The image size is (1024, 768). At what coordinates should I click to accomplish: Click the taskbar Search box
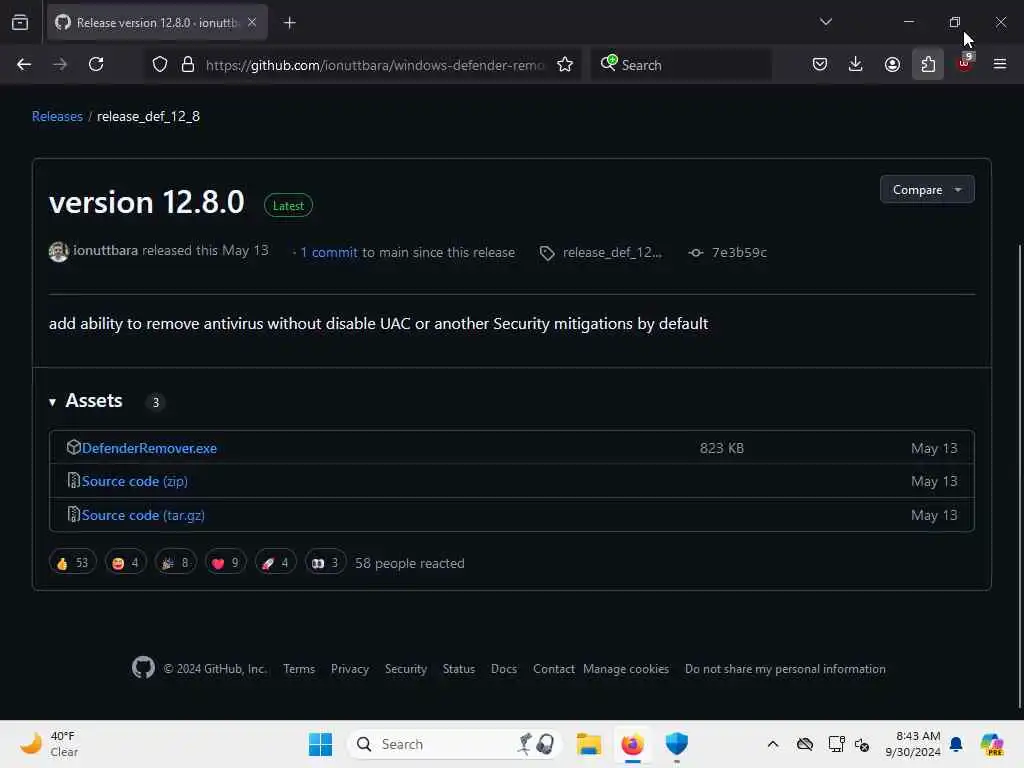tap(455, 744)
